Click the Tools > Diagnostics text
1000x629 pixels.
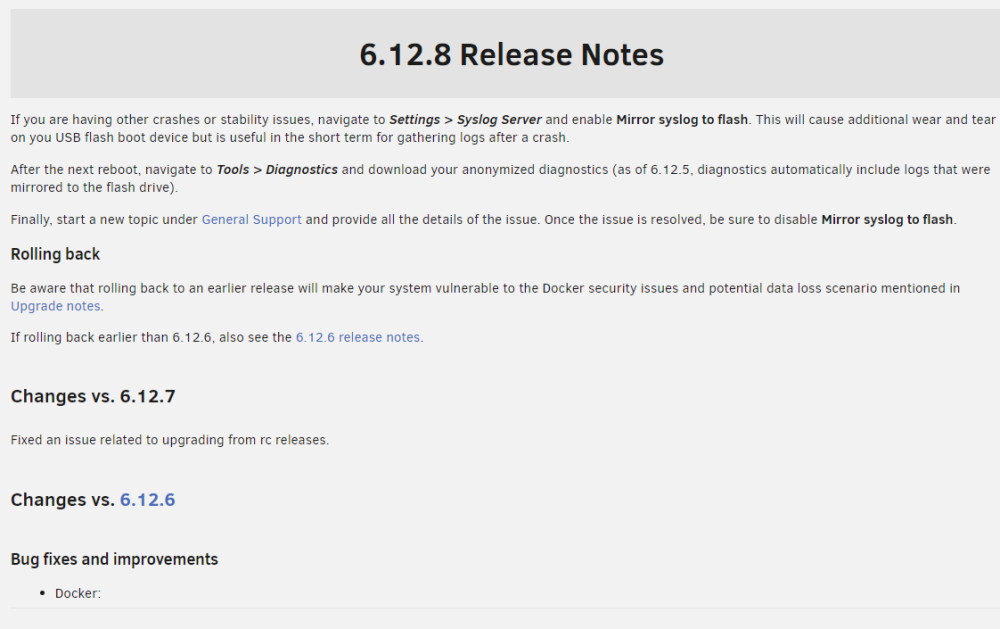(x=277, y=170)
